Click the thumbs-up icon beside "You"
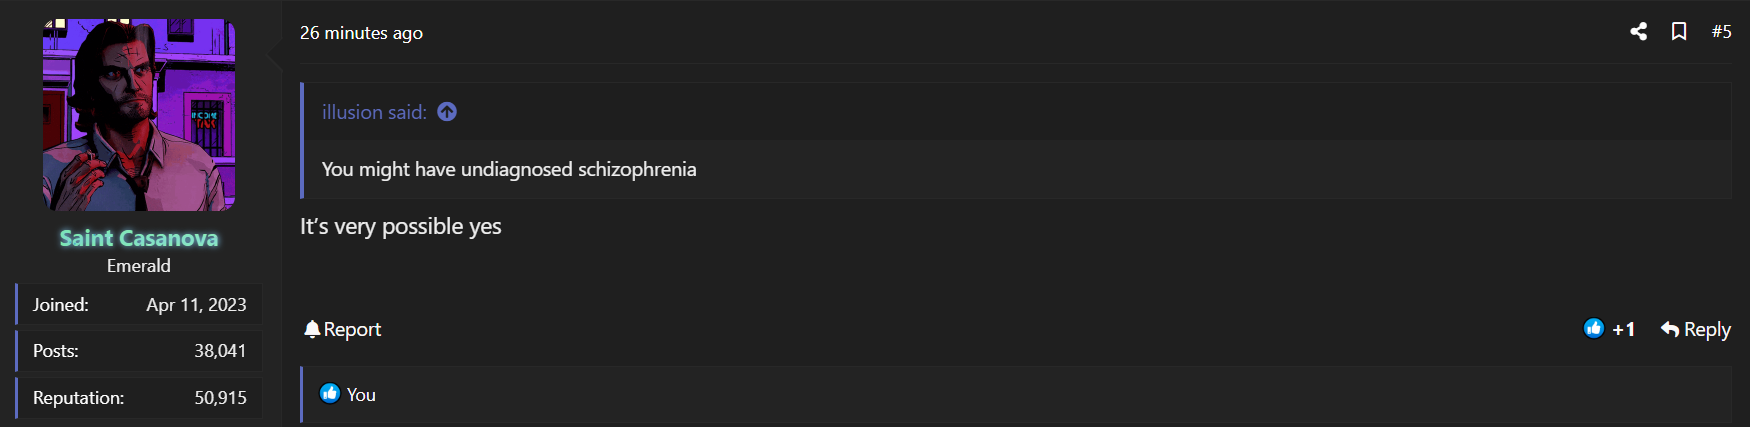Image resolution: width=1750 pixels, height=427 pixels. 330,394
